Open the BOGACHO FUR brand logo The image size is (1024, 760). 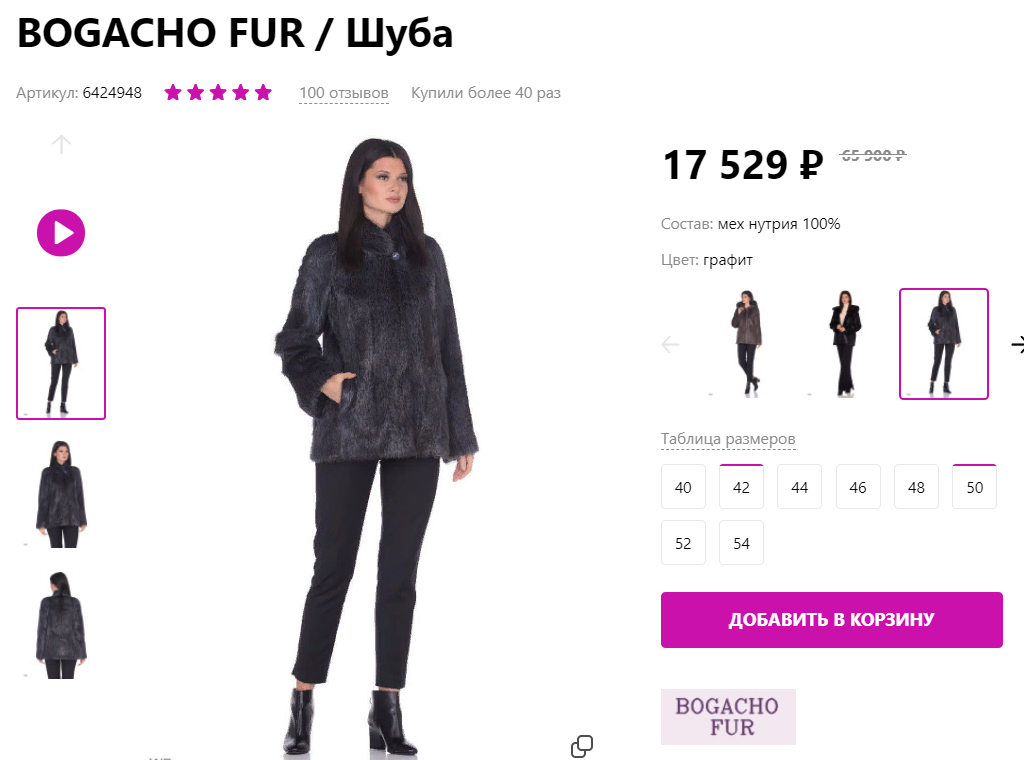pyautogui.click(x=728, y=717)
